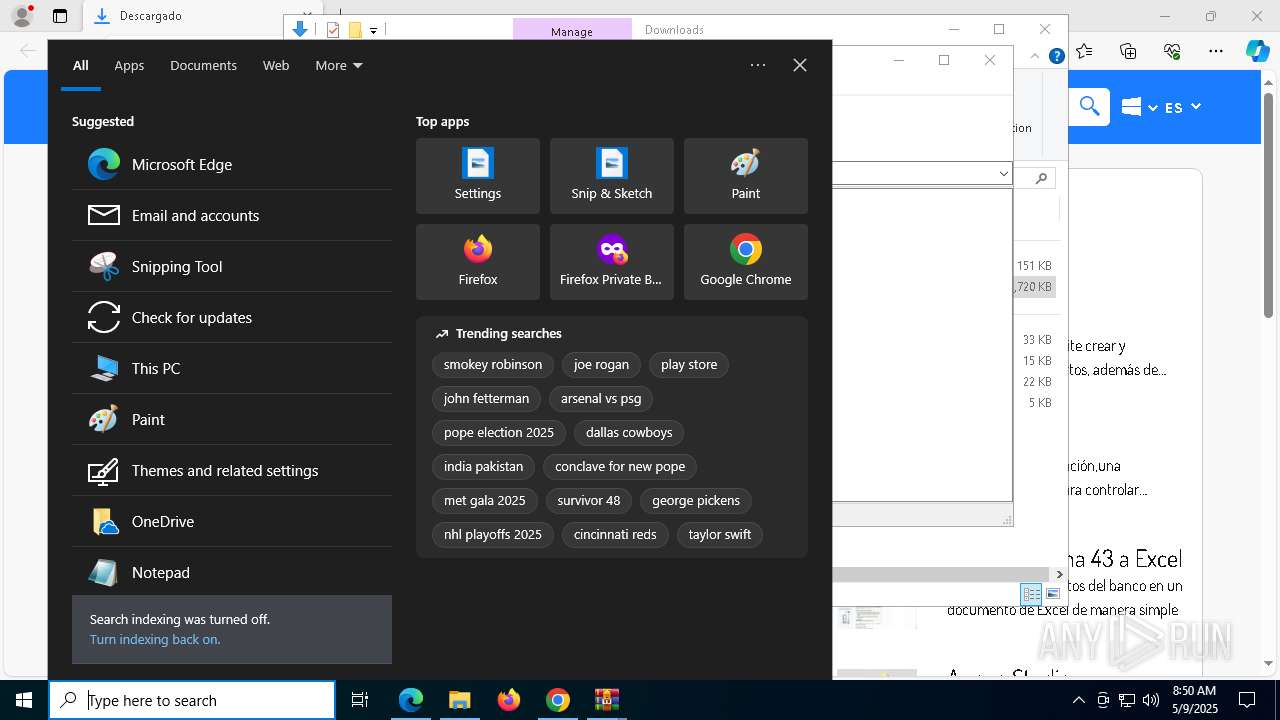Select the nhl playoffs 2025 chip
The height and width of the screenshot is (720, 1280).
[x=493, y=534]
